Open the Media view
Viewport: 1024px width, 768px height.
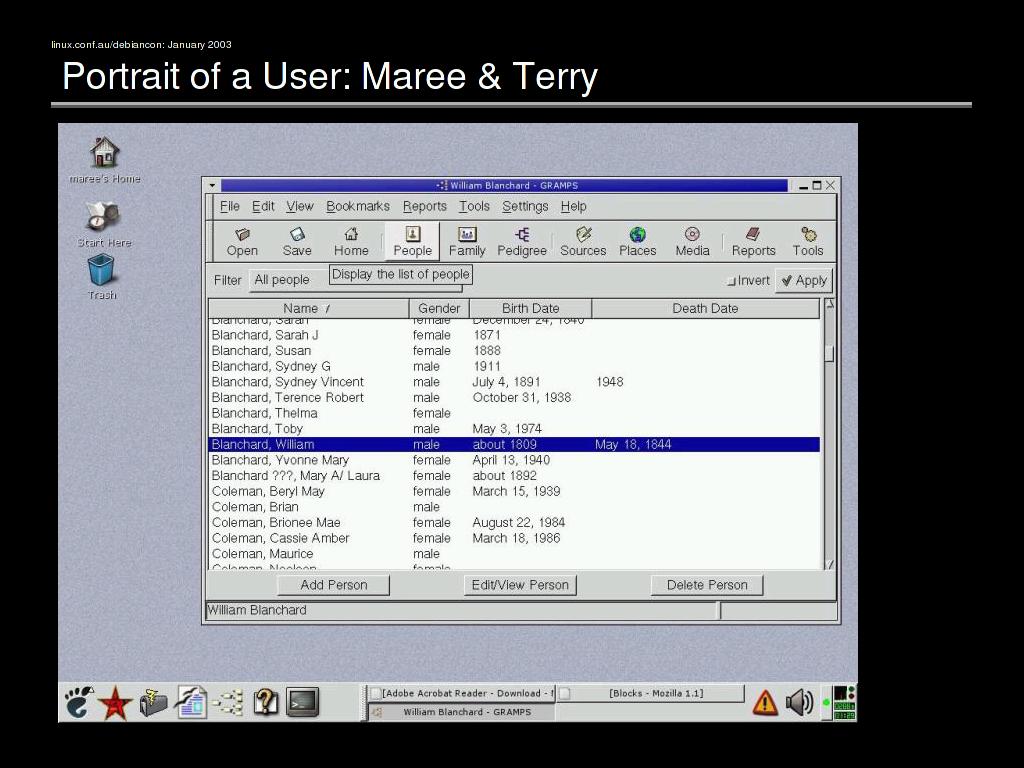pyautogui.click(x=692, y=241)
